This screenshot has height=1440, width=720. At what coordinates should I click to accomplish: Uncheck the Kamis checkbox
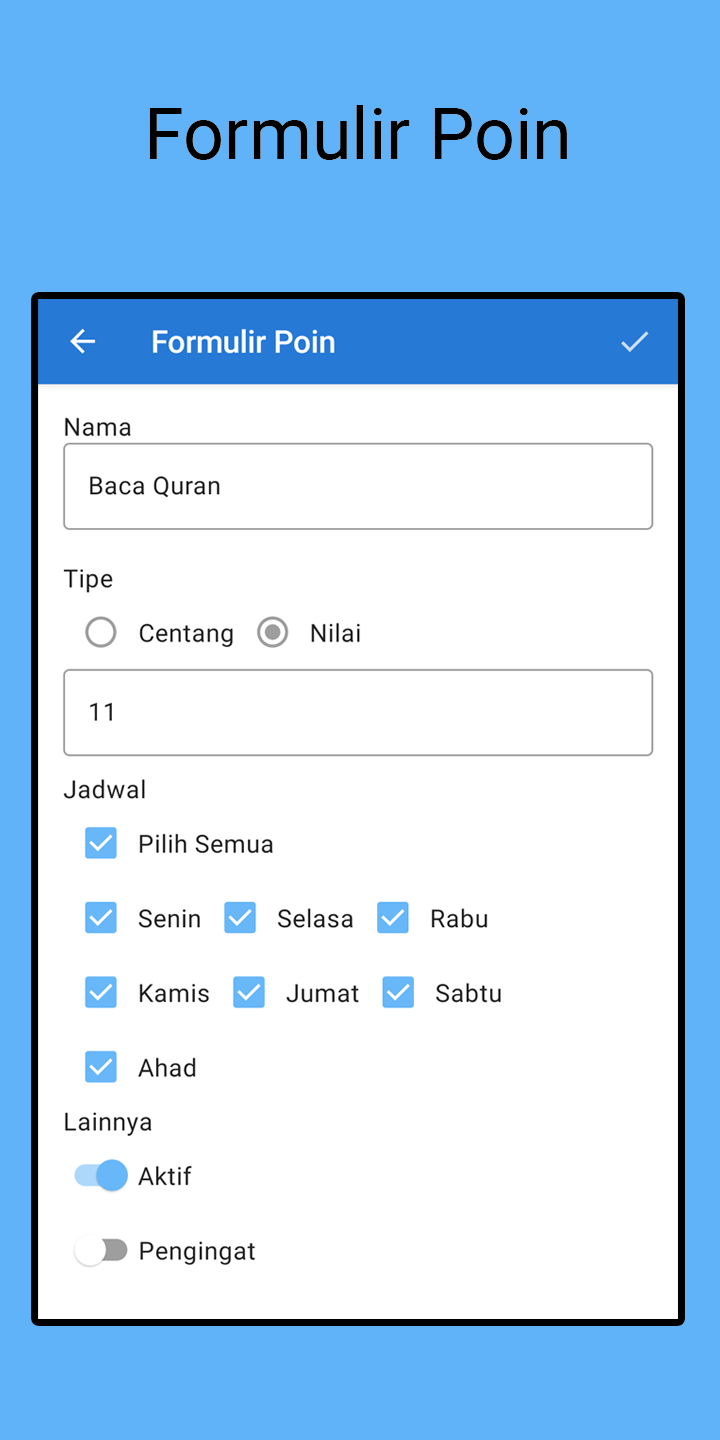click(101, 993)
